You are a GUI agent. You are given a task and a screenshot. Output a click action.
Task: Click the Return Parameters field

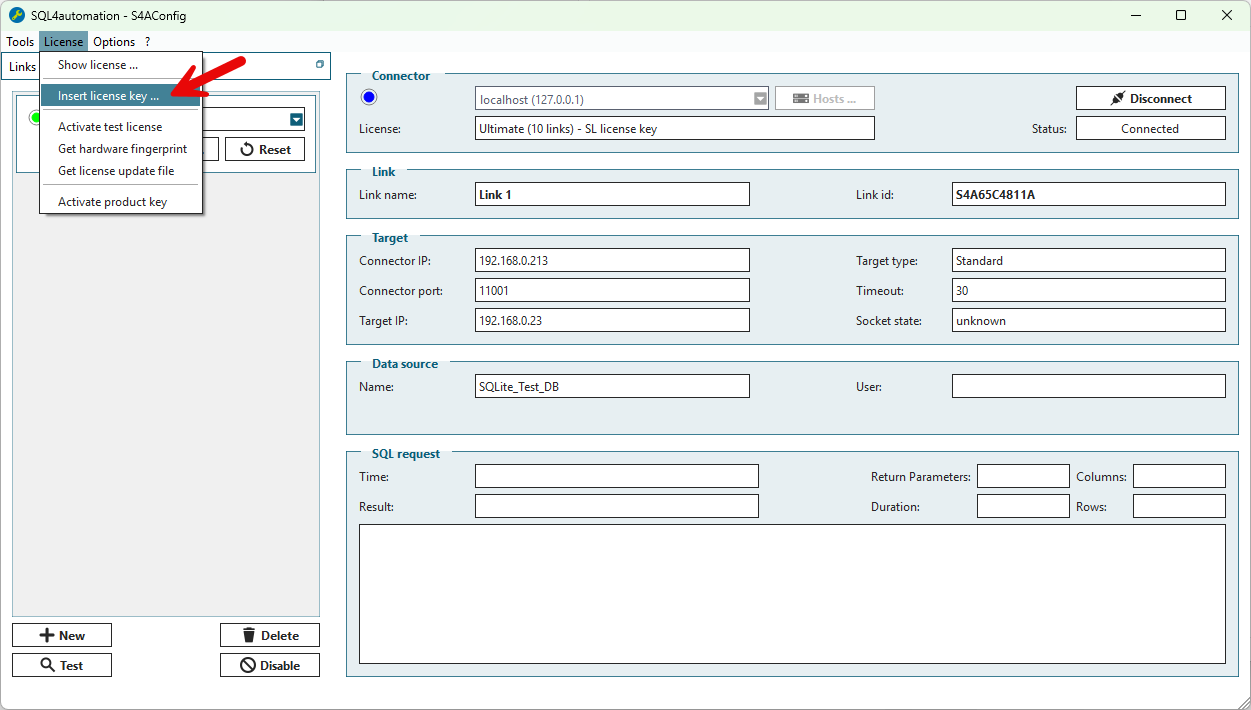pyautogui.click(x=1023, y=476)
